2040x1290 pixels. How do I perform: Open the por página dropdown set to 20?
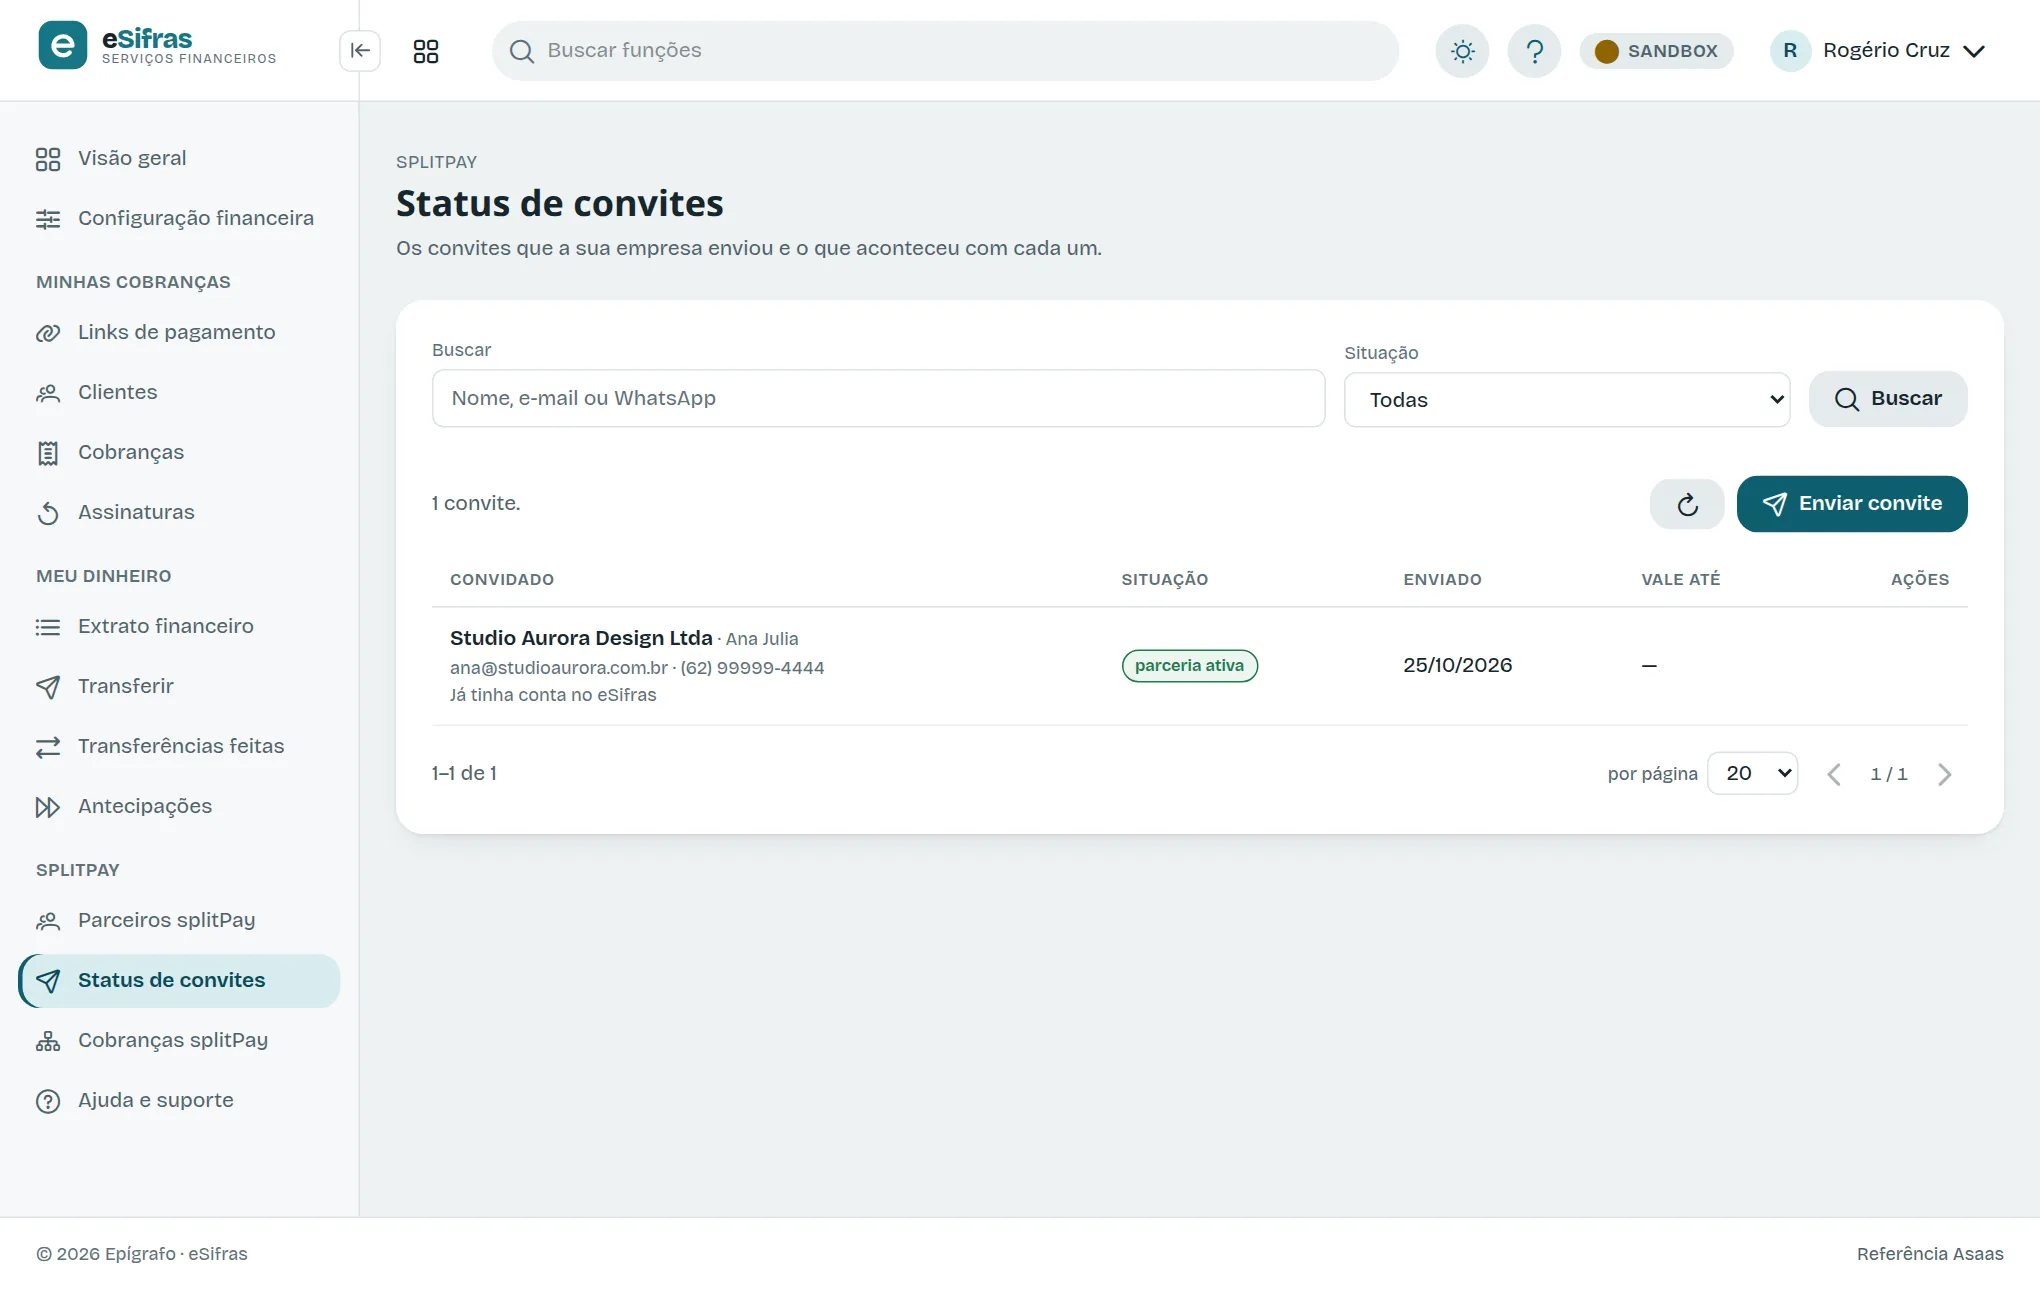coord(1752,773)
